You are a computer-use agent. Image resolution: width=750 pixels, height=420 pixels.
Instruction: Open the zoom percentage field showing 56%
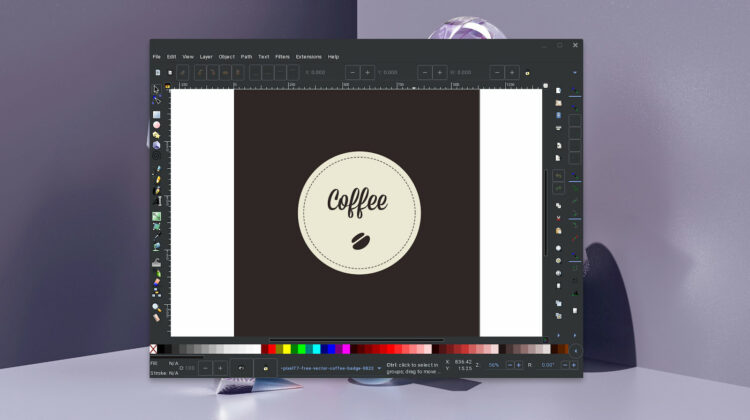coord(493,365)
